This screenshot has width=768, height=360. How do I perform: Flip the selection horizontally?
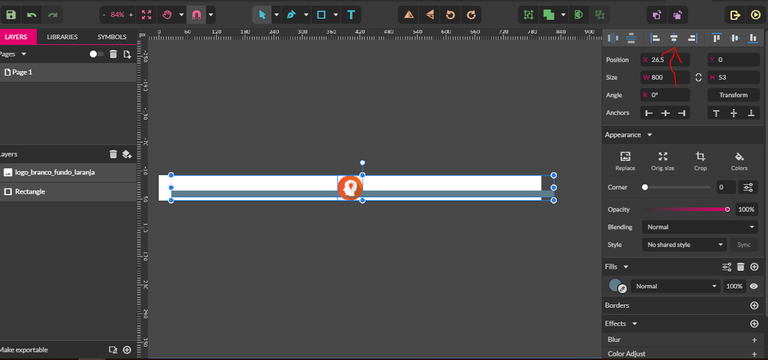[409, 15]
